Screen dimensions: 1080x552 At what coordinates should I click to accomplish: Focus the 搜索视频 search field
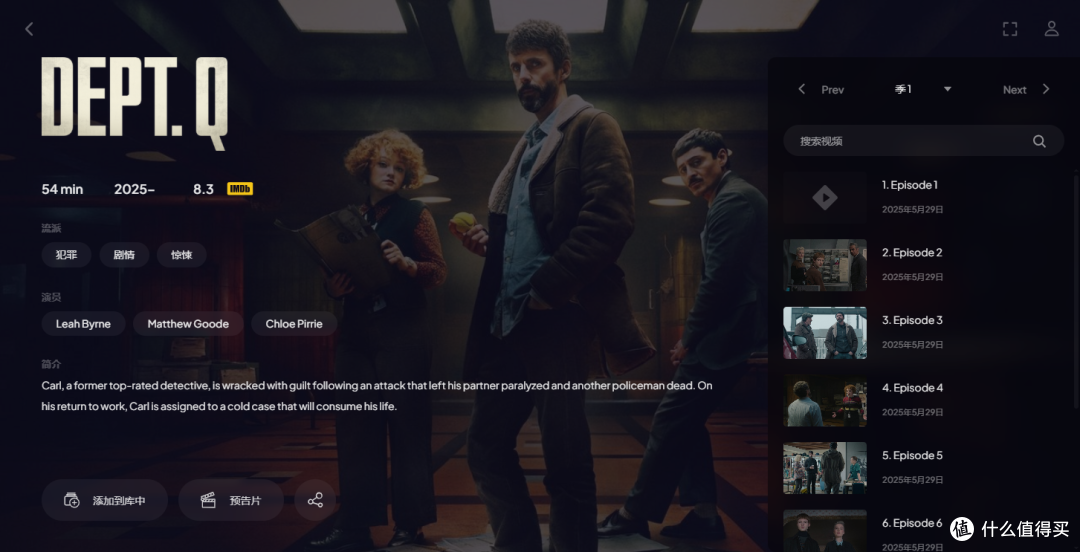[x=923, y=141]
